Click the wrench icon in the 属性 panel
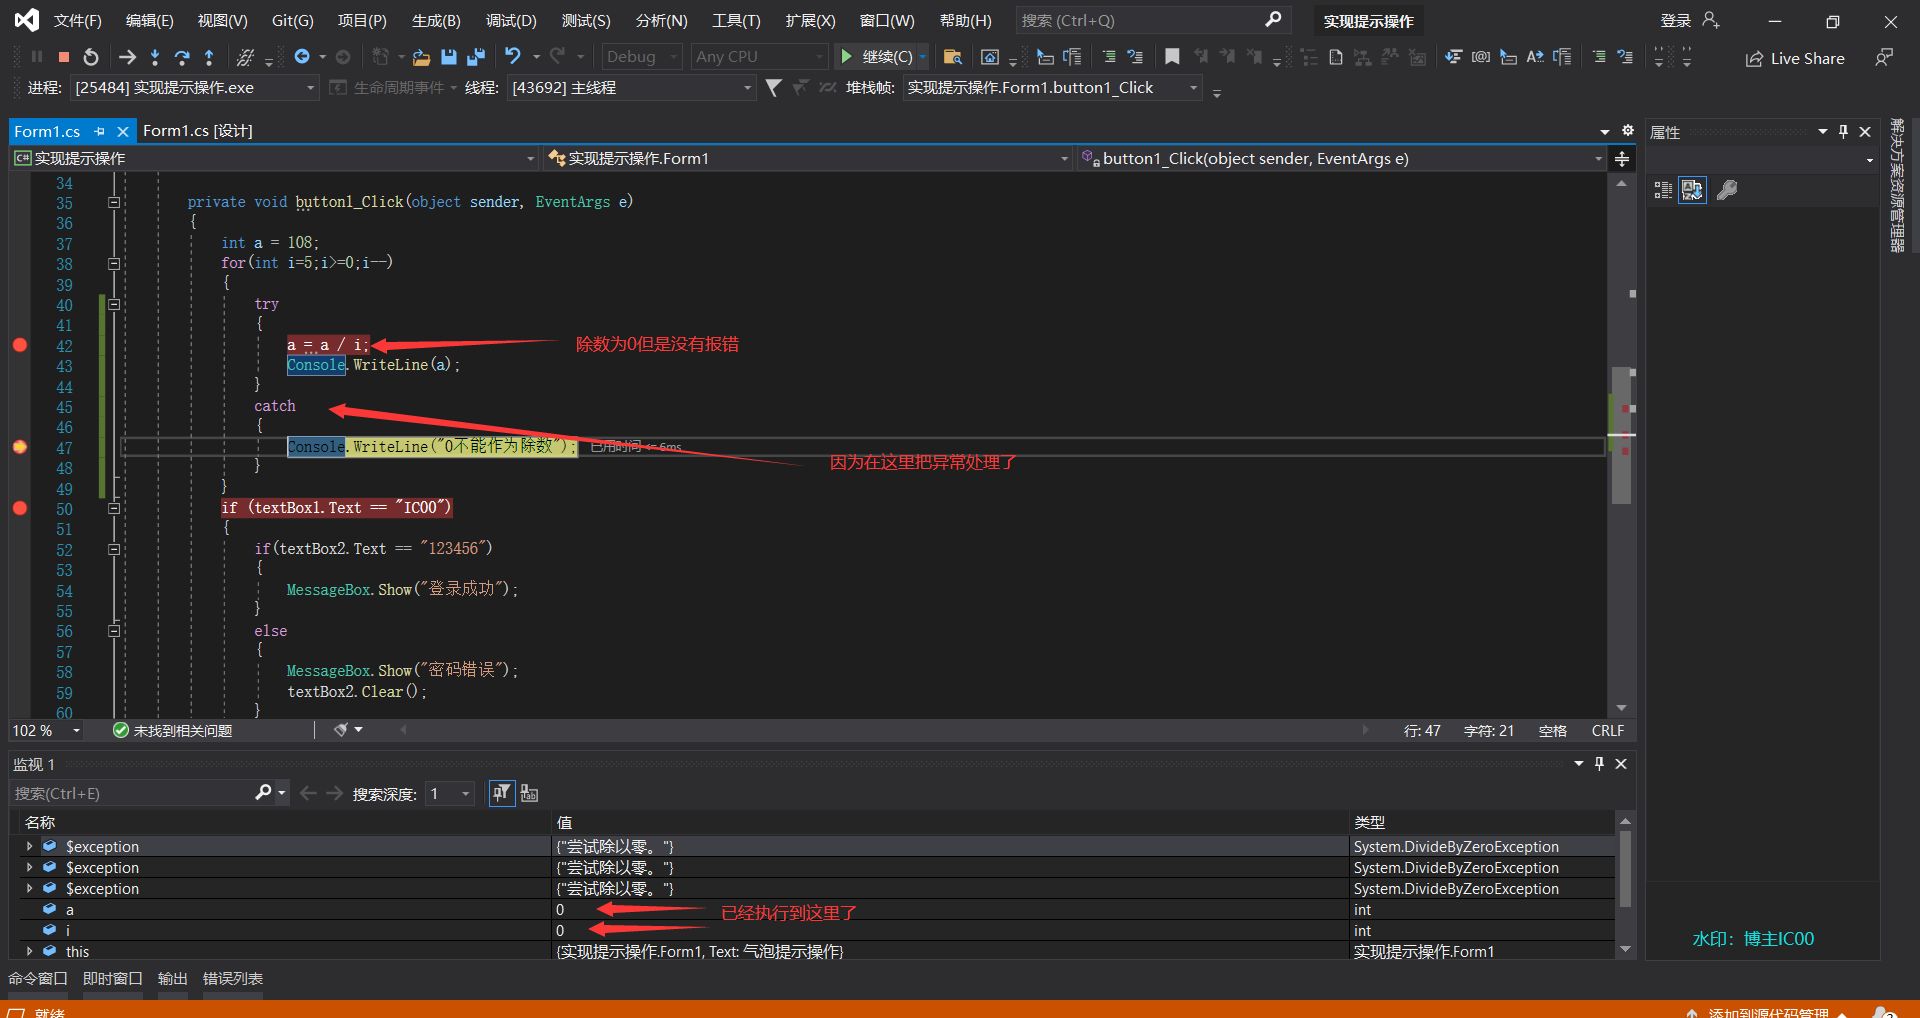 (1726, 190)
